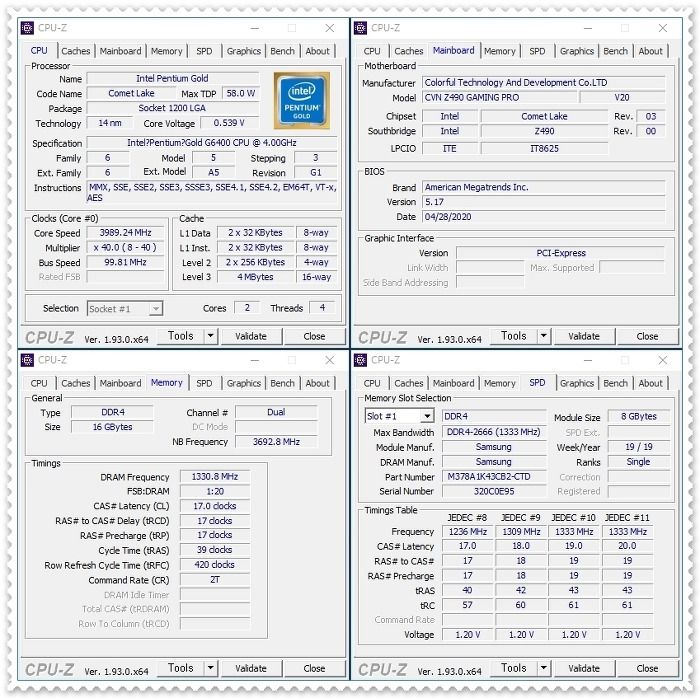The image size is (700, 698).
Task: Click Close button in SPD window
Action: click(647, 668)
